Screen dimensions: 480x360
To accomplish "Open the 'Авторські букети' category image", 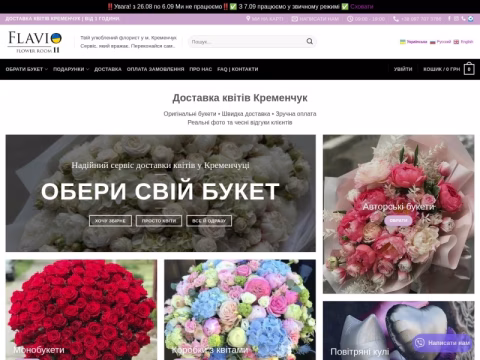I will 398,214.
